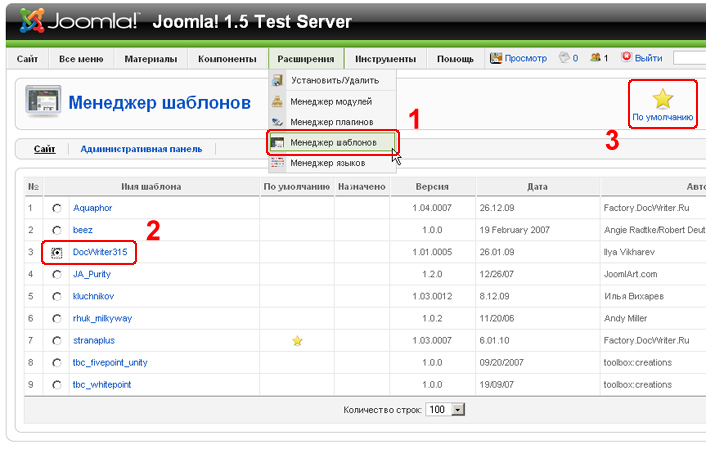Click the Назначено column header
Screen dimensions: 706x449
click(362, 186)
